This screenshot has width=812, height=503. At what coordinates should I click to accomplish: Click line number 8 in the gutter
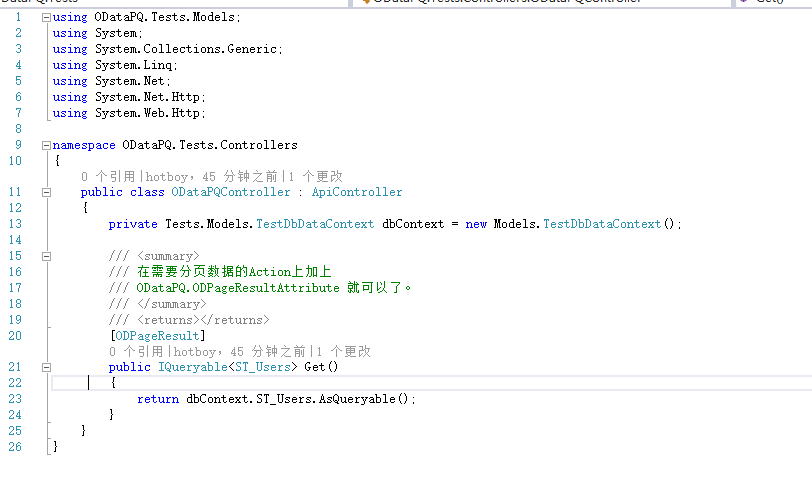point(18,129)
